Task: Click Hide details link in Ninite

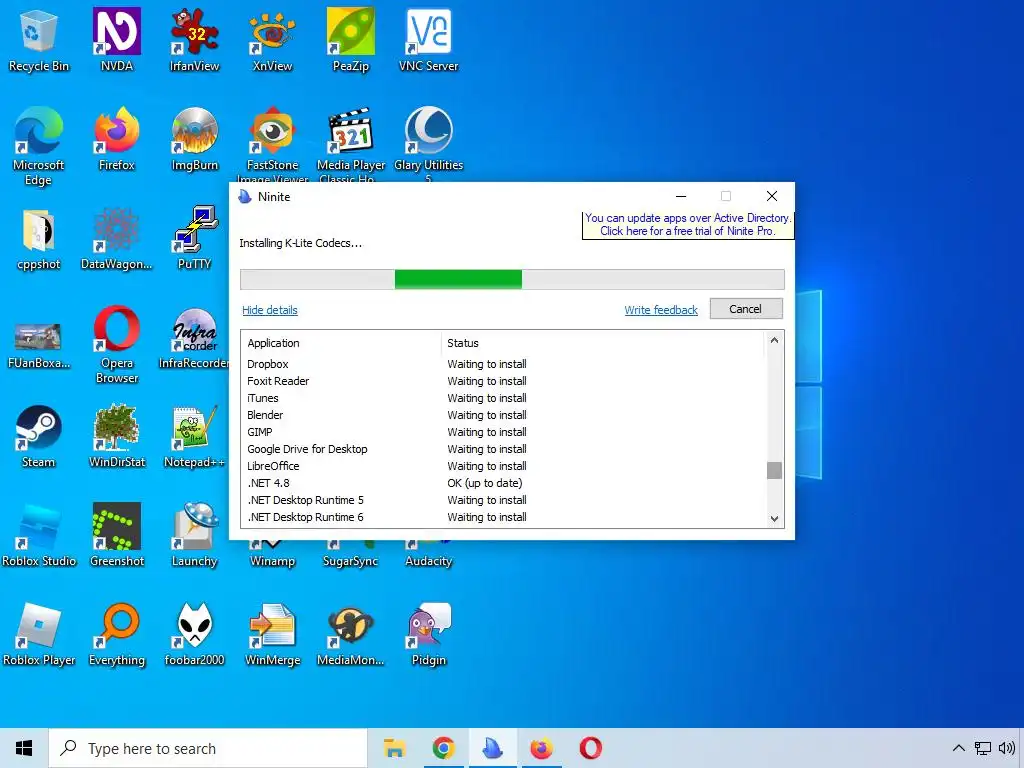Action: point(270,310)
